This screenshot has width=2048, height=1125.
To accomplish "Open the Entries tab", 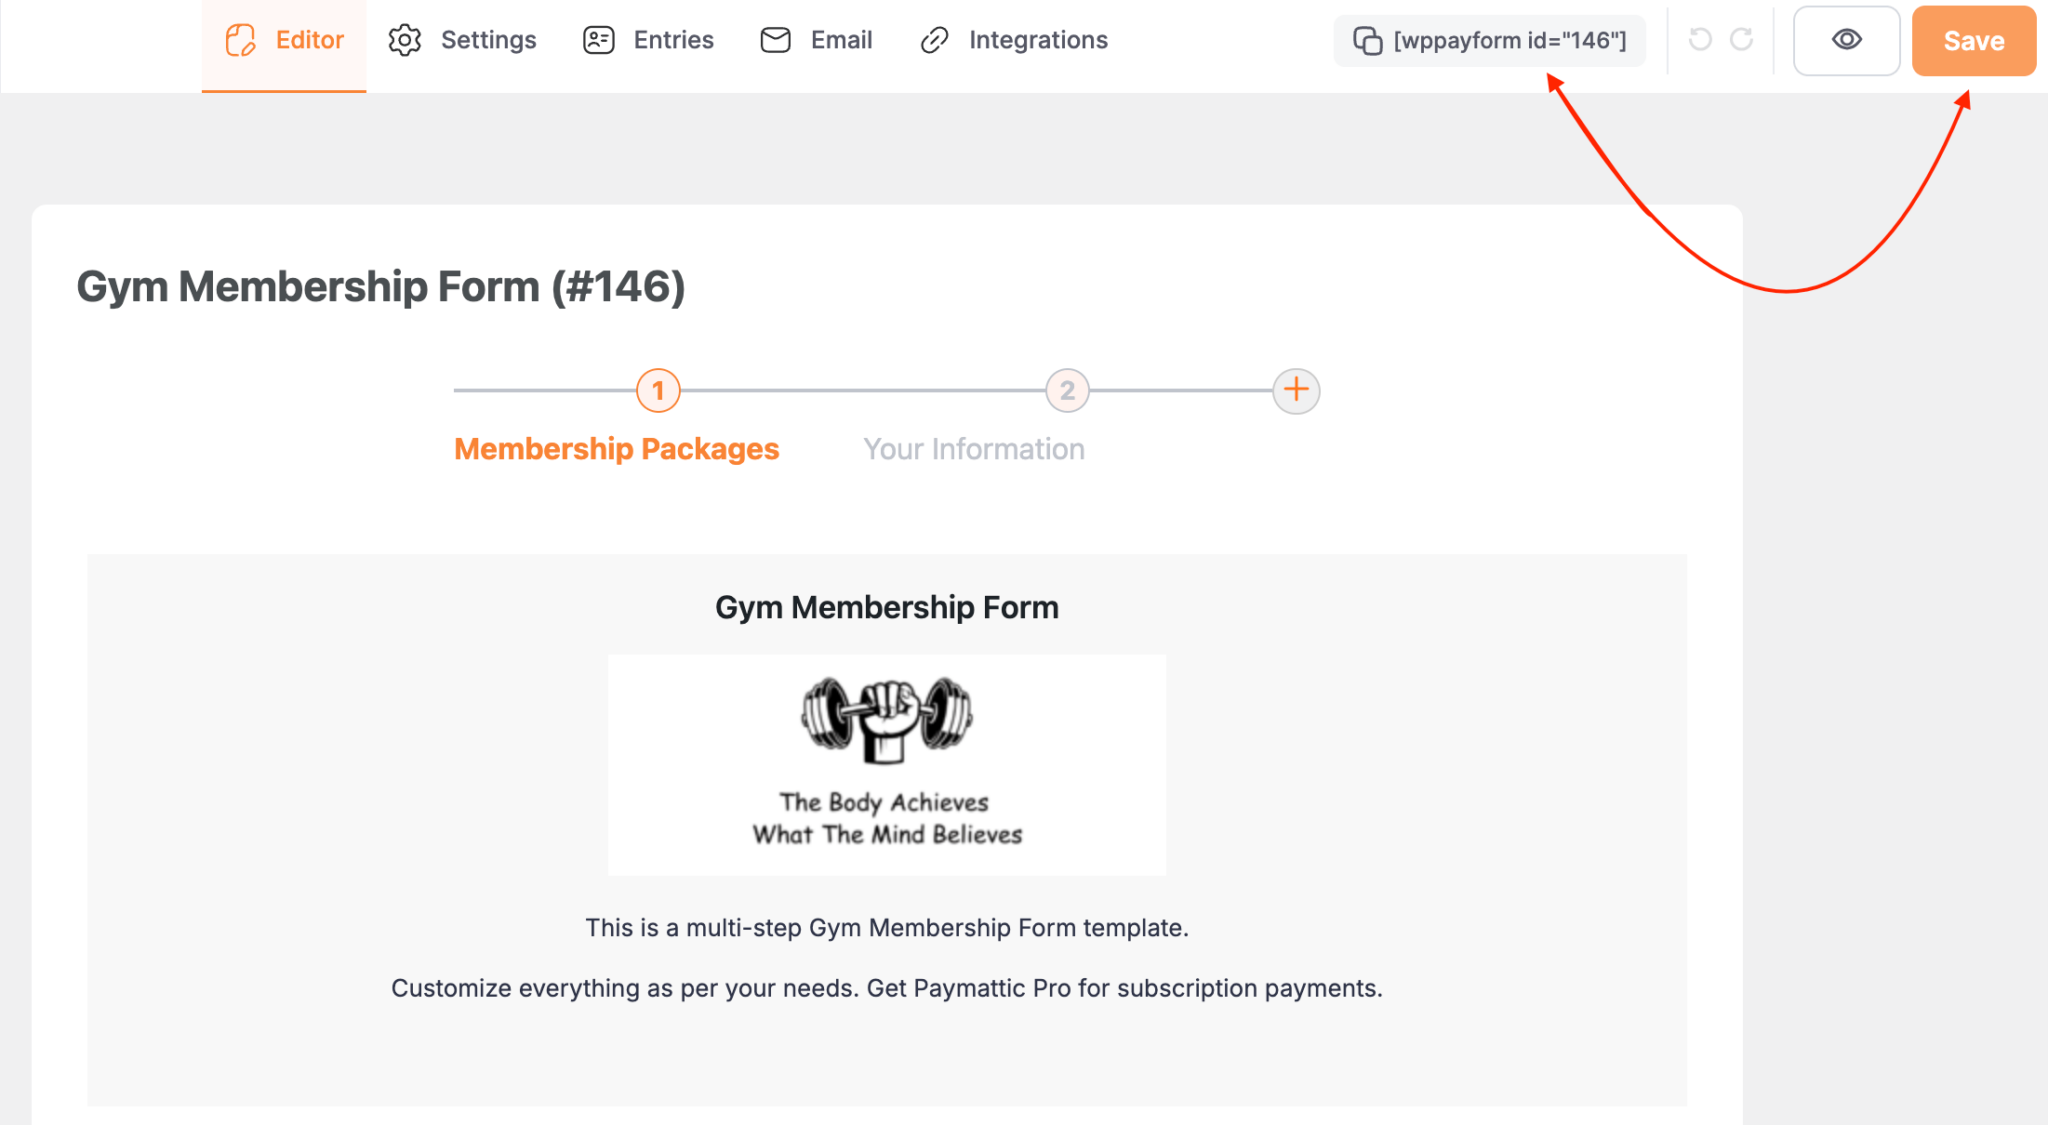I will pyautogui.click(x=672, y=40).
